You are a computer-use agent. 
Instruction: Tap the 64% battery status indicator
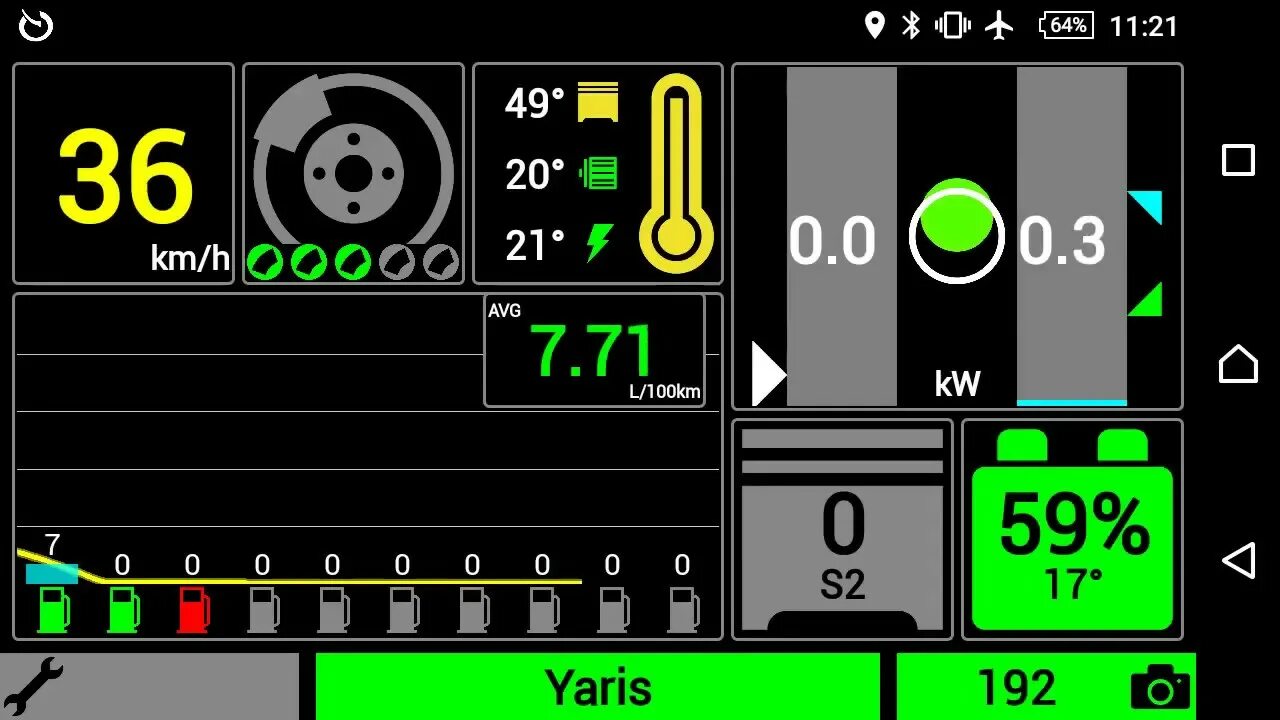coord(1066,25)
